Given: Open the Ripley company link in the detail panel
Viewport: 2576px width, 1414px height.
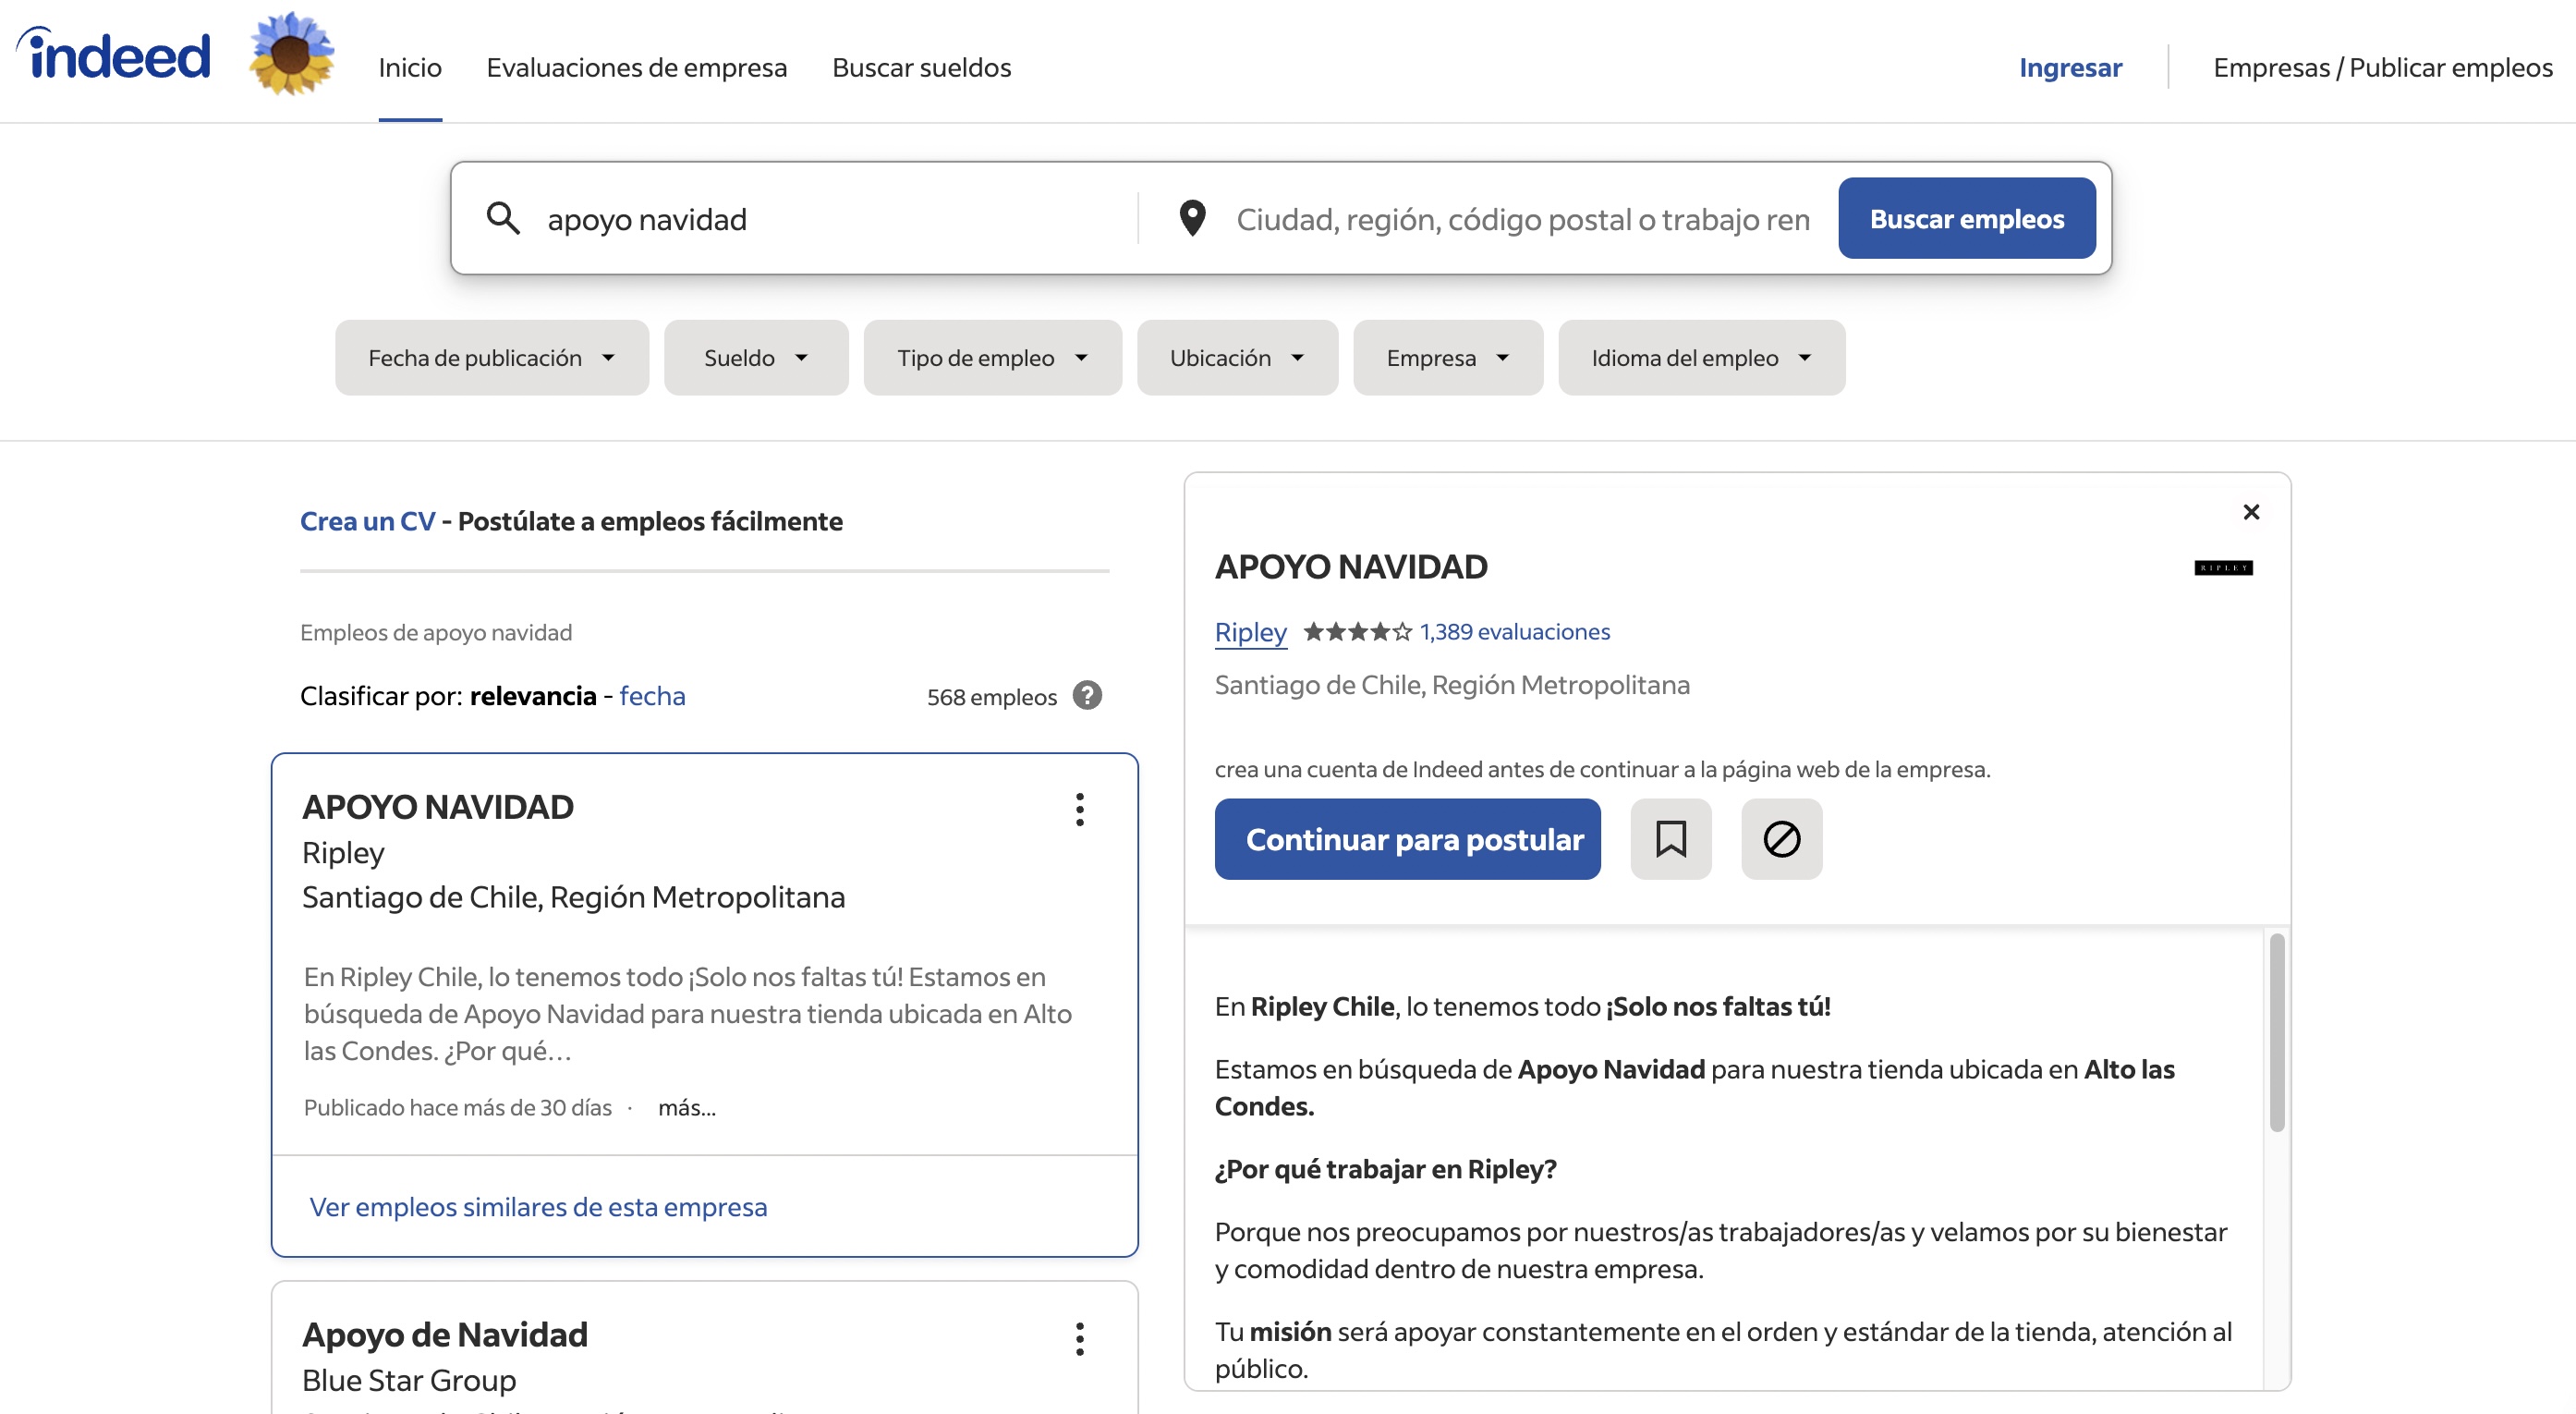Looking at the screenshot, I should [1250, 632].
